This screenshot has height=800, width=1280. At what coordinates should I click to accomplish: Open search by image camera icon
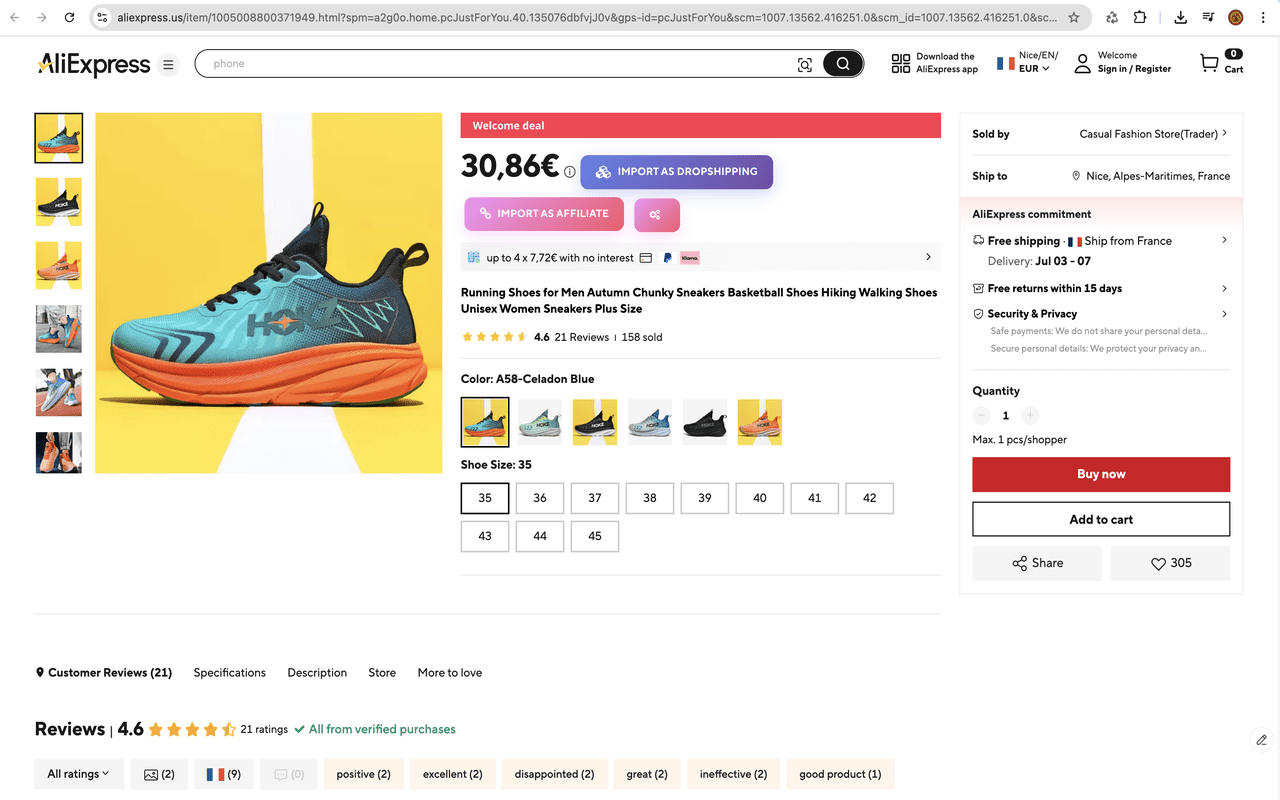[x=805, y=63]
